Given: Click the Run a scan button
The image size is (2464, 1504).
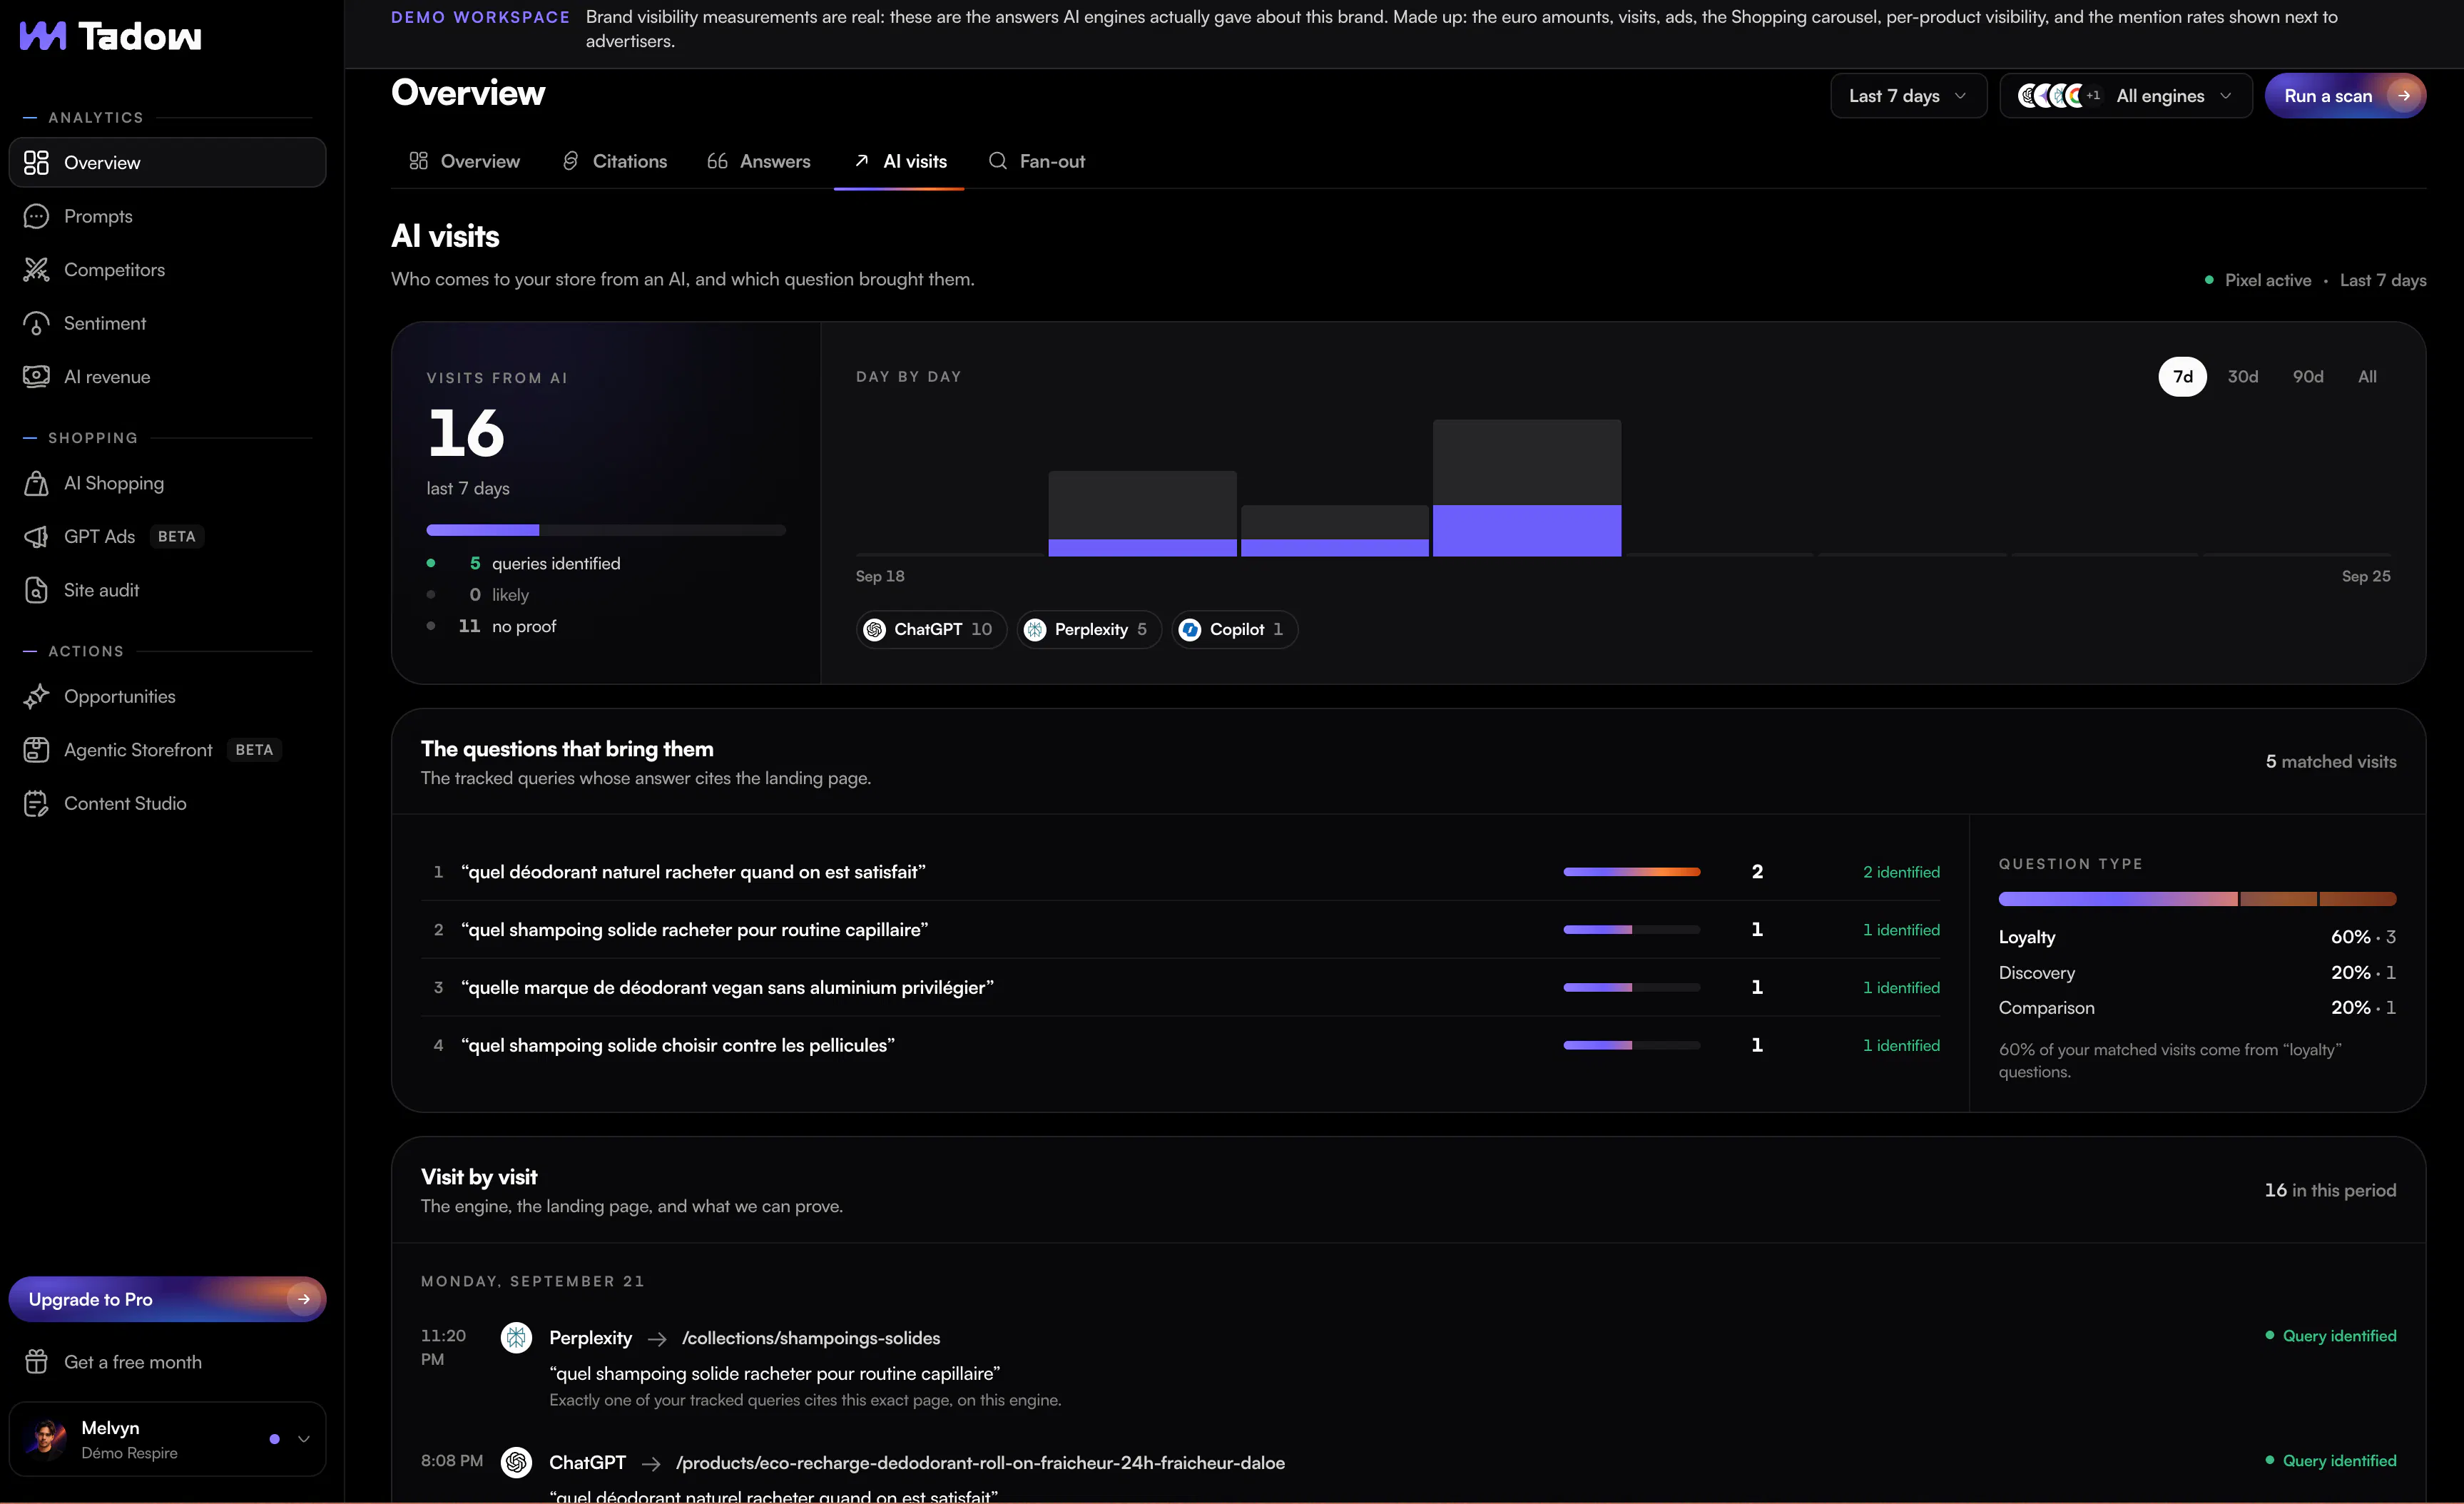Looking at the screenshot, I should click(2345, 96).
